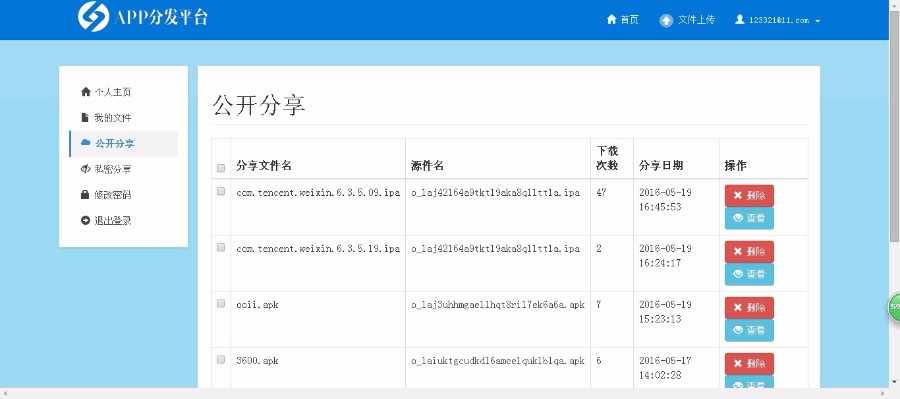Click 删除 button for com.tencent.weixin.6.3.5.19.ipa

[749, 251]
